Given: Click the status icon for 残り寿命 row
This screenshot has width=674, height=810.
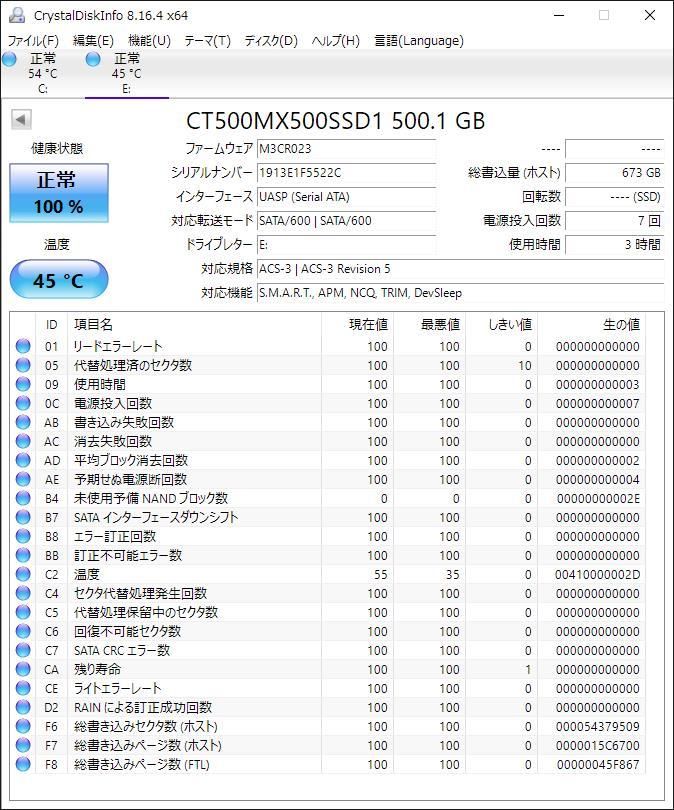Looking at the screenshot, I should click(23, 669).
